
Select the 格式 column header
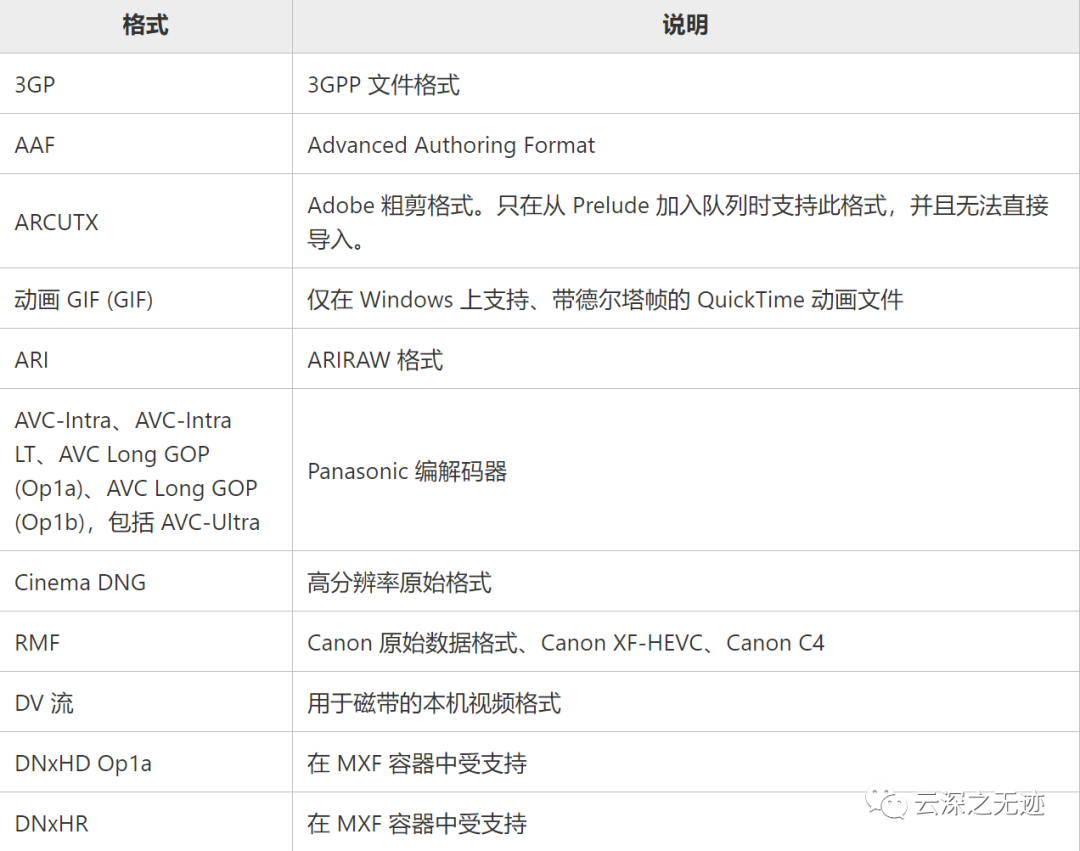pos(145,25)
